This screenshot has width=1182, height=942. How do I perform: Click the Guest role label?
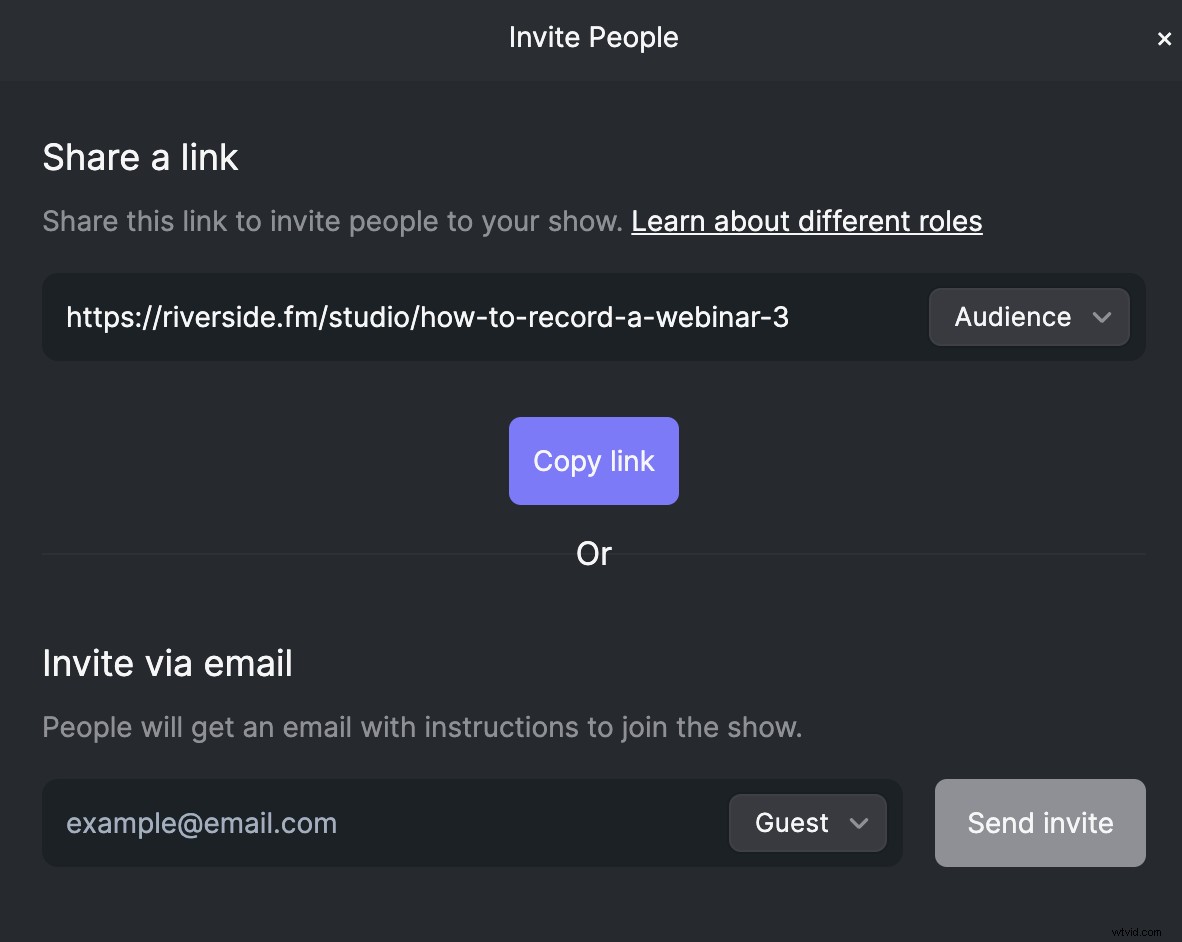pyautogui.click(x=791, y=823)
